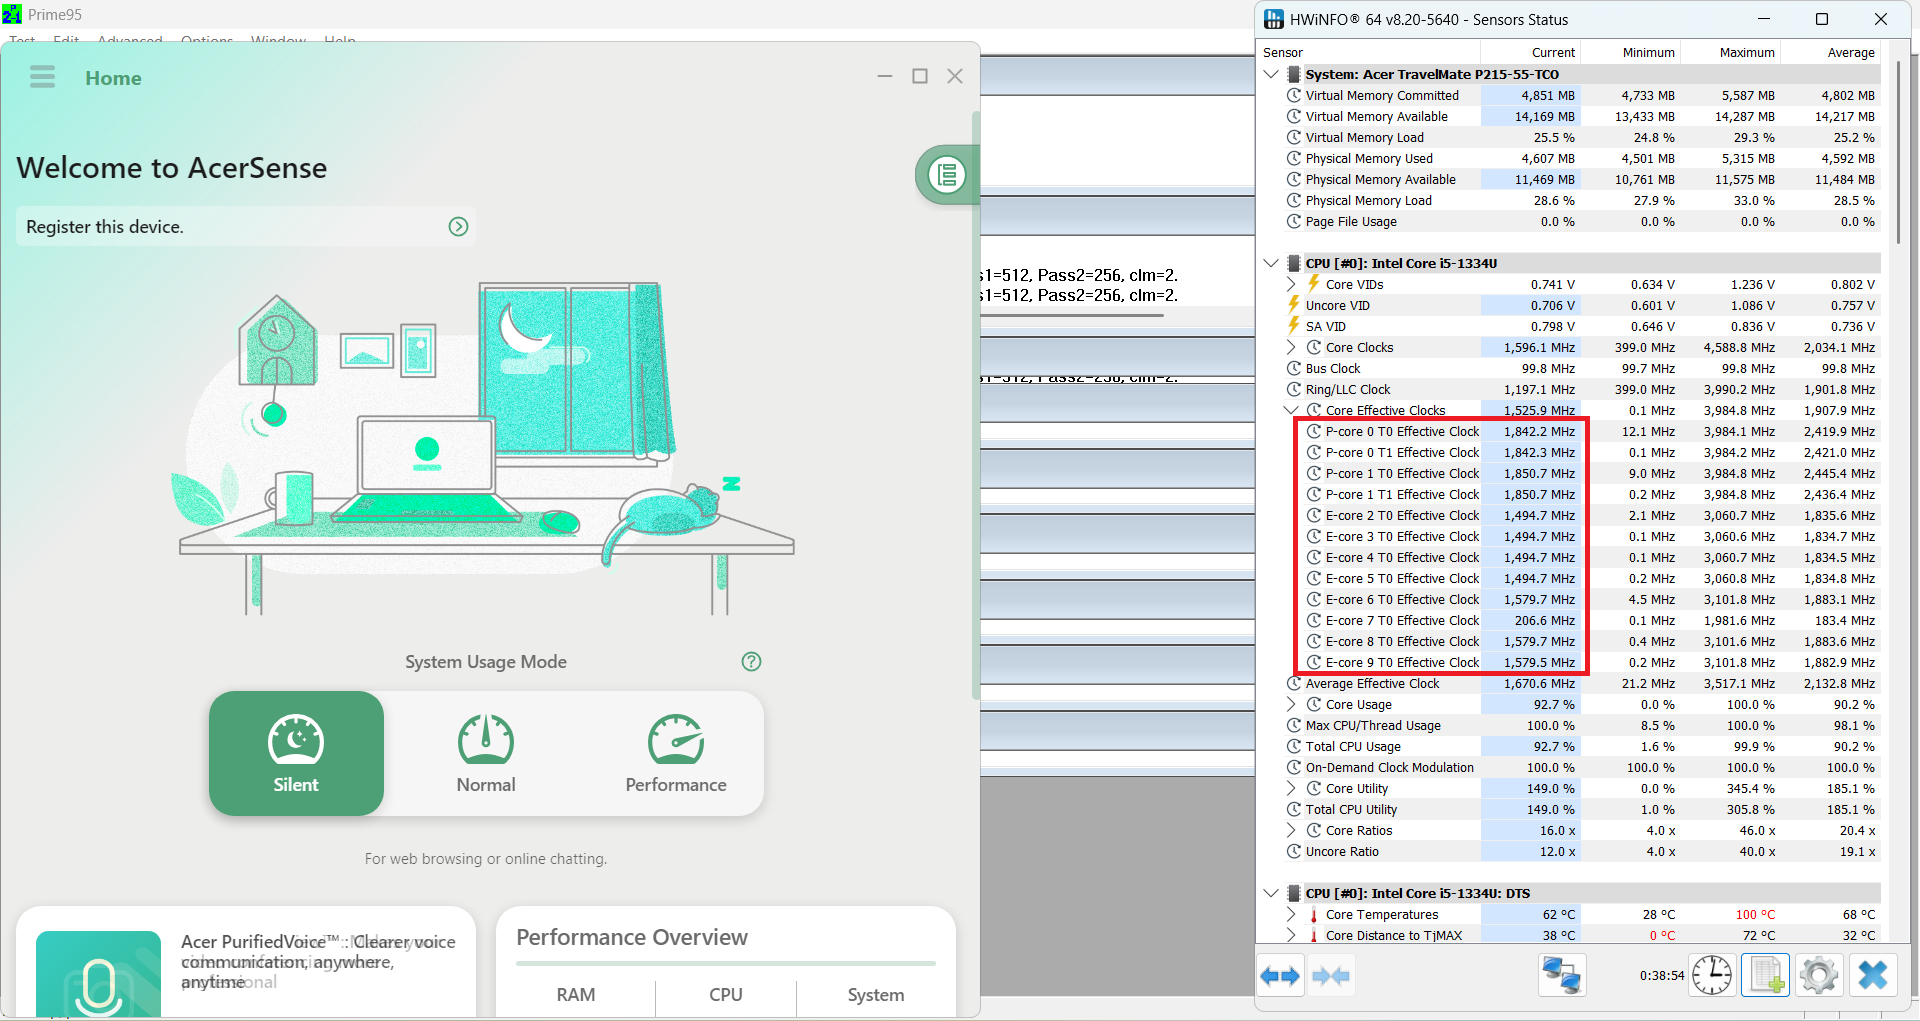Expand the Core Temperatures row
Viewport: 1920px width, 1021px height.
click(1291, 914)
